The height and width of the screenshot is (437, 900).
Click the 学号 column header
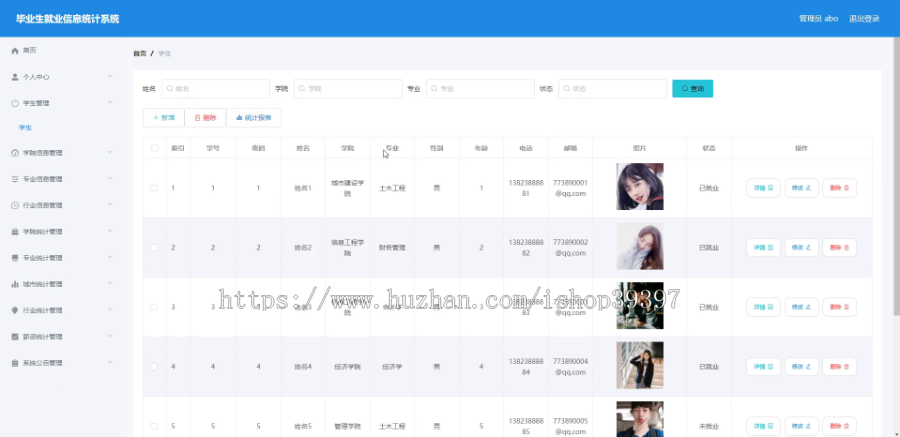pyautogui.click(x=213, y=148)
